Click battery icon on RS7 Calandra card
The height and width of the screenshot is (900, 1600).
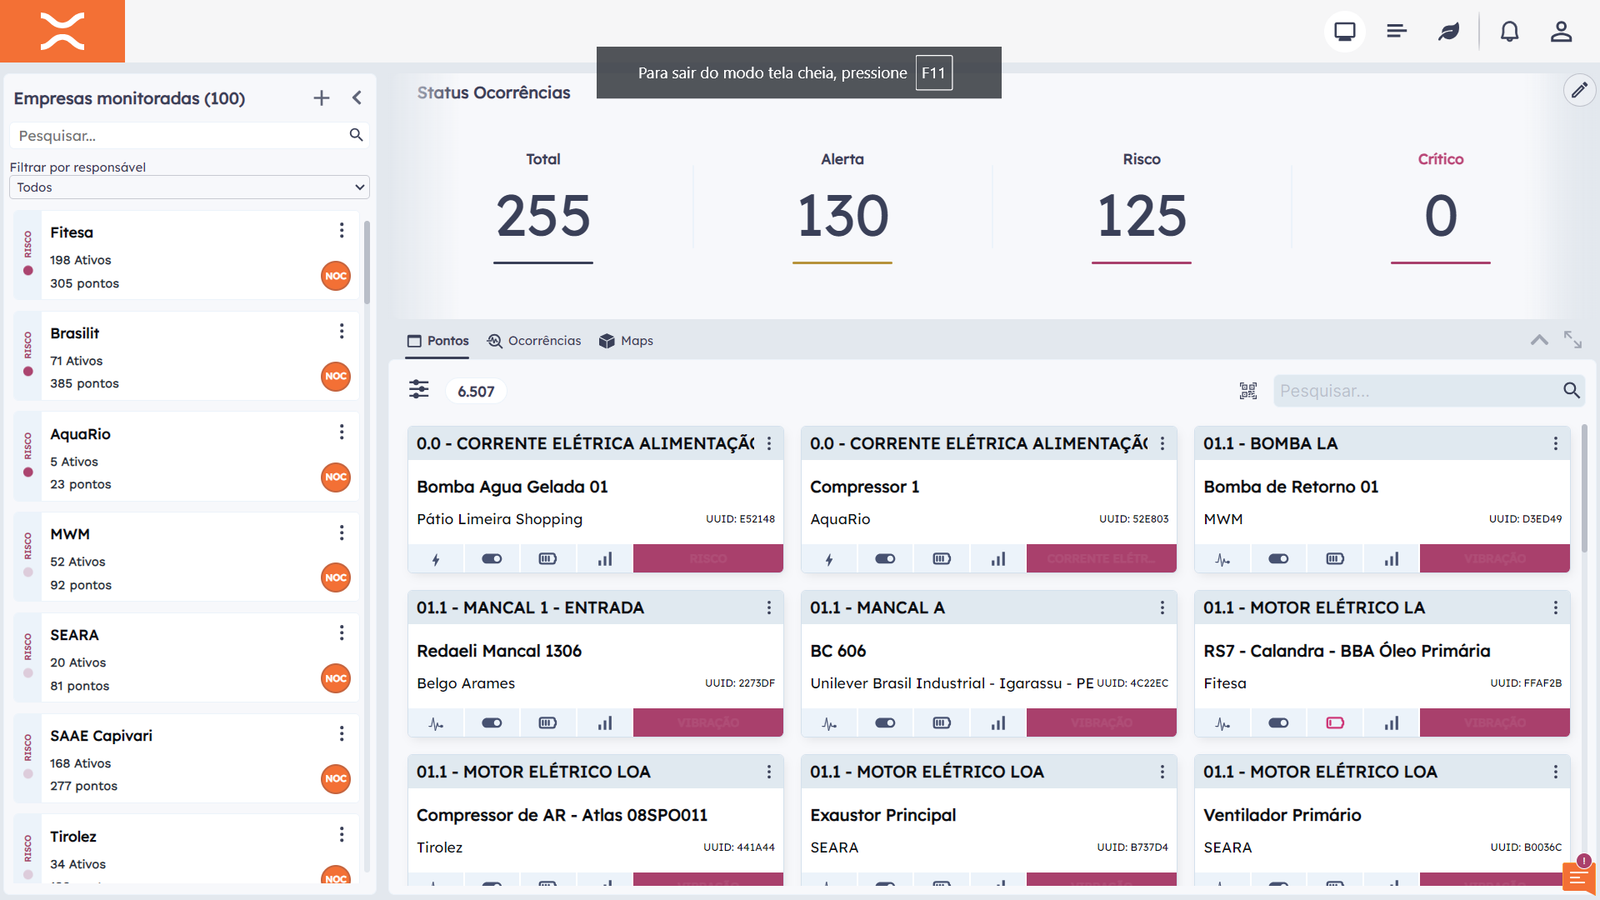coord(1335,723)
